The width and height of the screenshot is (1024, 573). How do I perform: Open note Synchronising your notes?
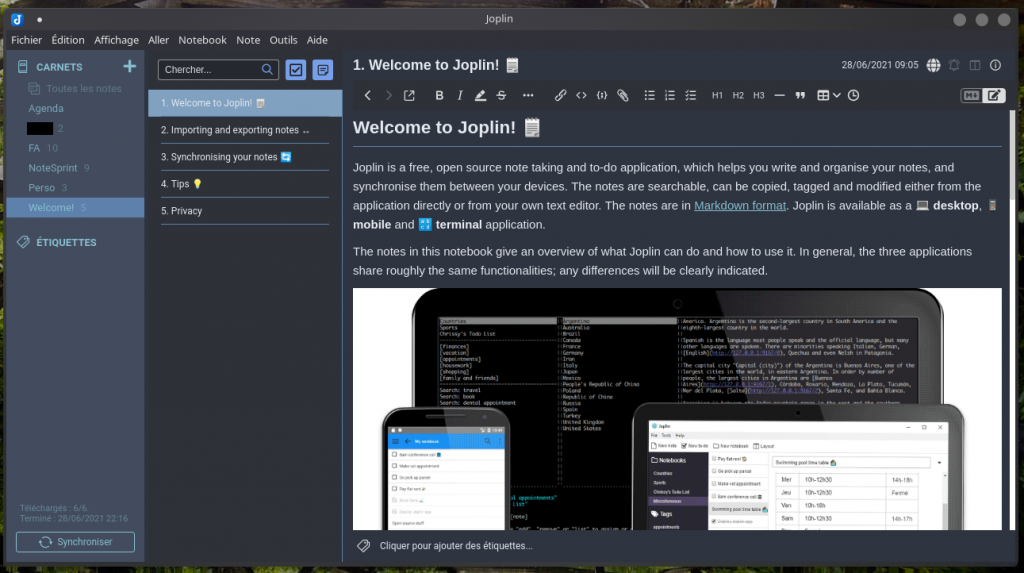pos(245,157)
